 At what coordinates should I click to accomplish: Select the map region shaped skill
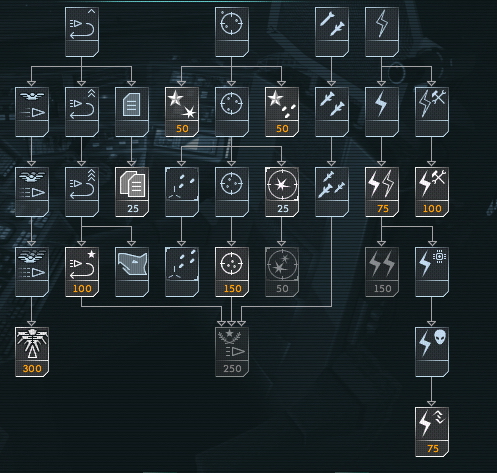132,272
